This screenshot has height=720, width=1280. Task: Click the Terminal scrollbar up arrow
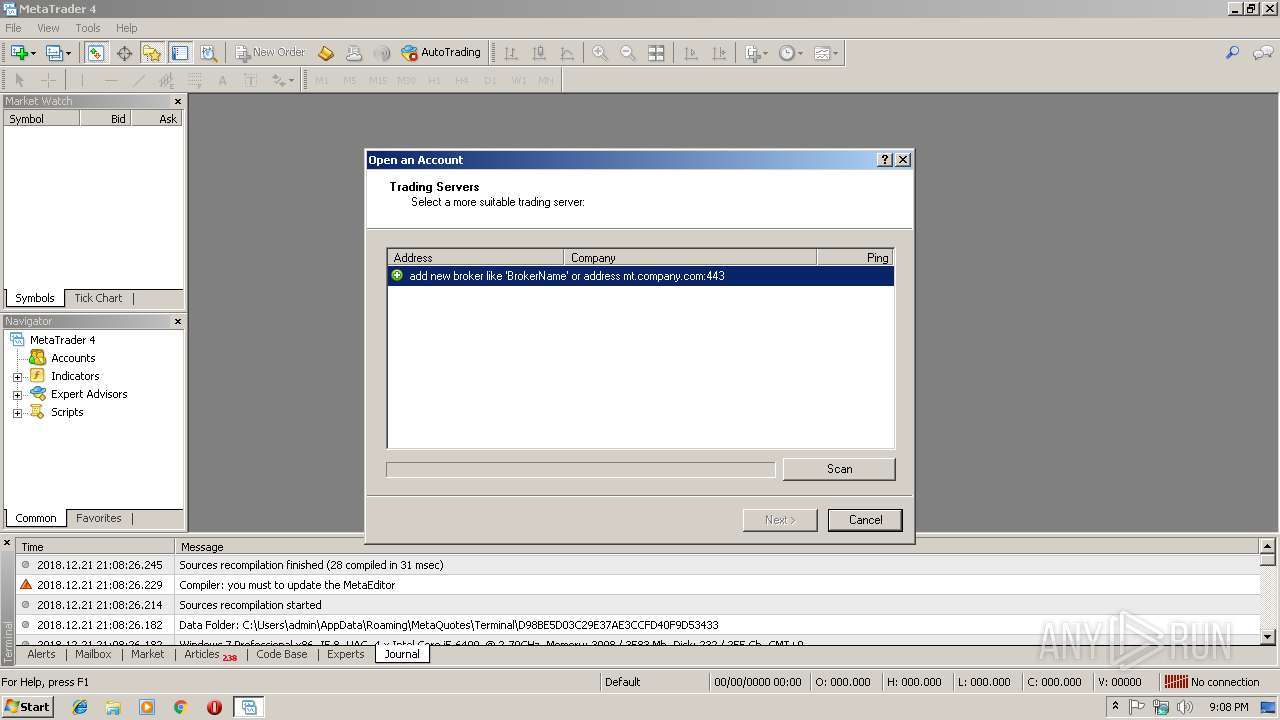(1268, 546)
